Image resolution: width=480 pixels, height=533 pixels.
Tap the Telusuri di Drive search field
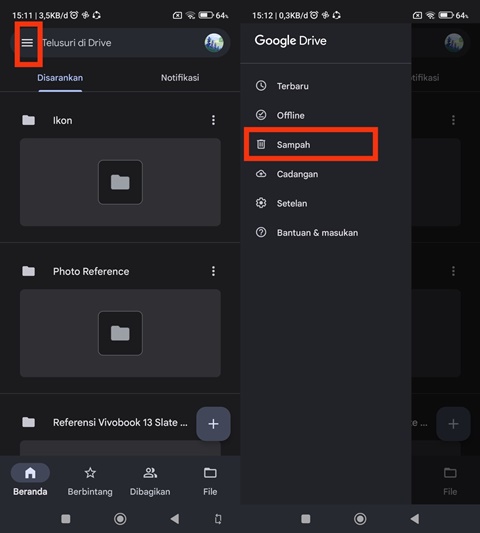coord(121,43)
